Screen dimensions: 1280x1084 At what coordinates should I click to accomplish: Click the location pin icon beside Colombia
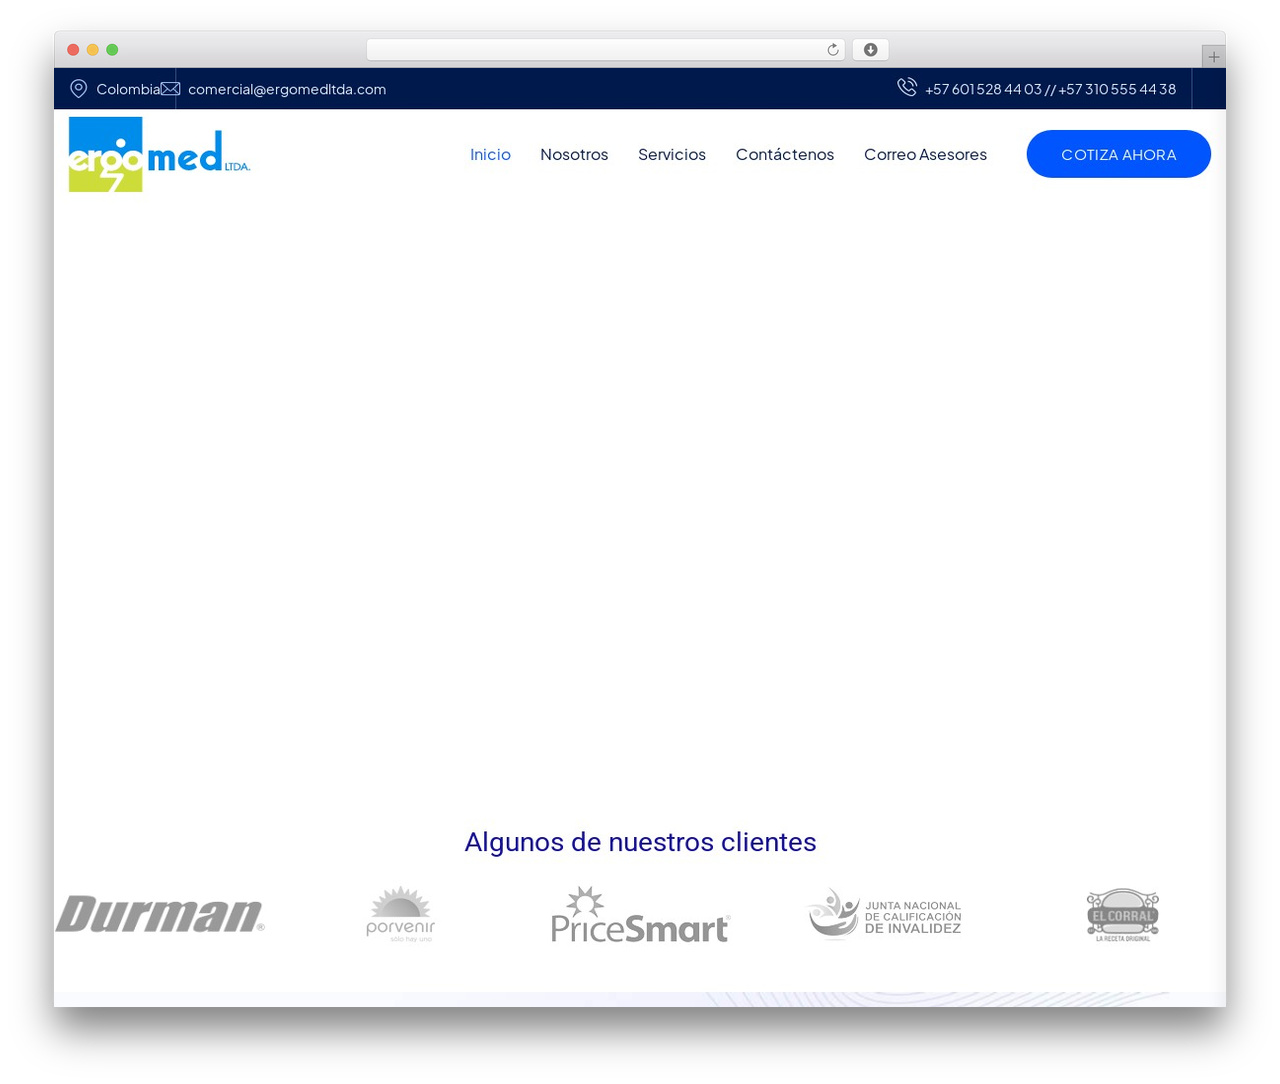point(78,89)
